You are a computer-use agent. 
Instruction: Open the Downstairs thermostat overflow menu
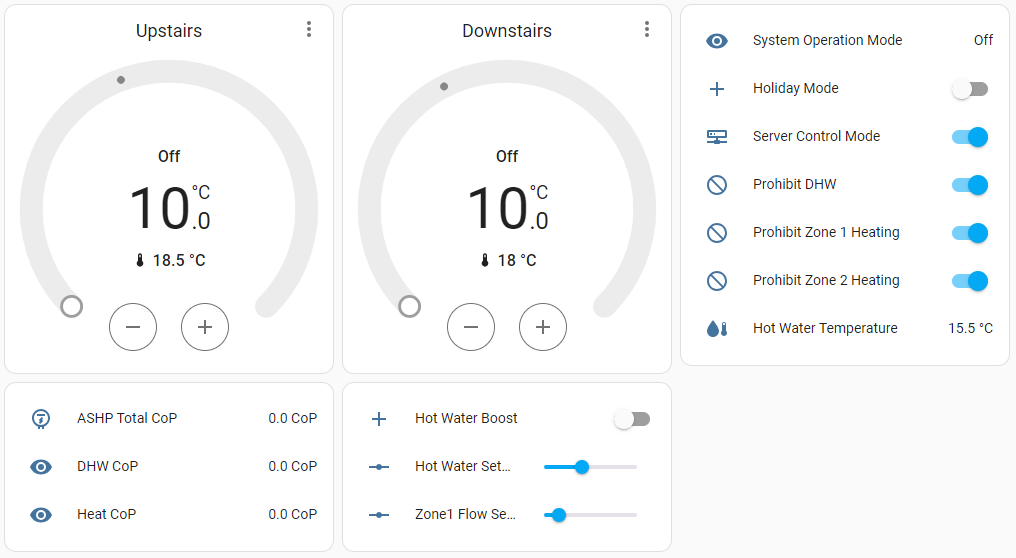click(647, 30)
